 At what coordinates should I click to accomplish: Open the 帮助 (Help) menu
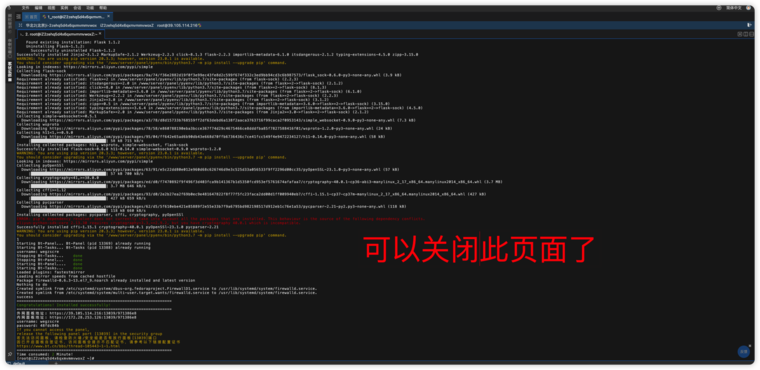(x=103, y=8)
